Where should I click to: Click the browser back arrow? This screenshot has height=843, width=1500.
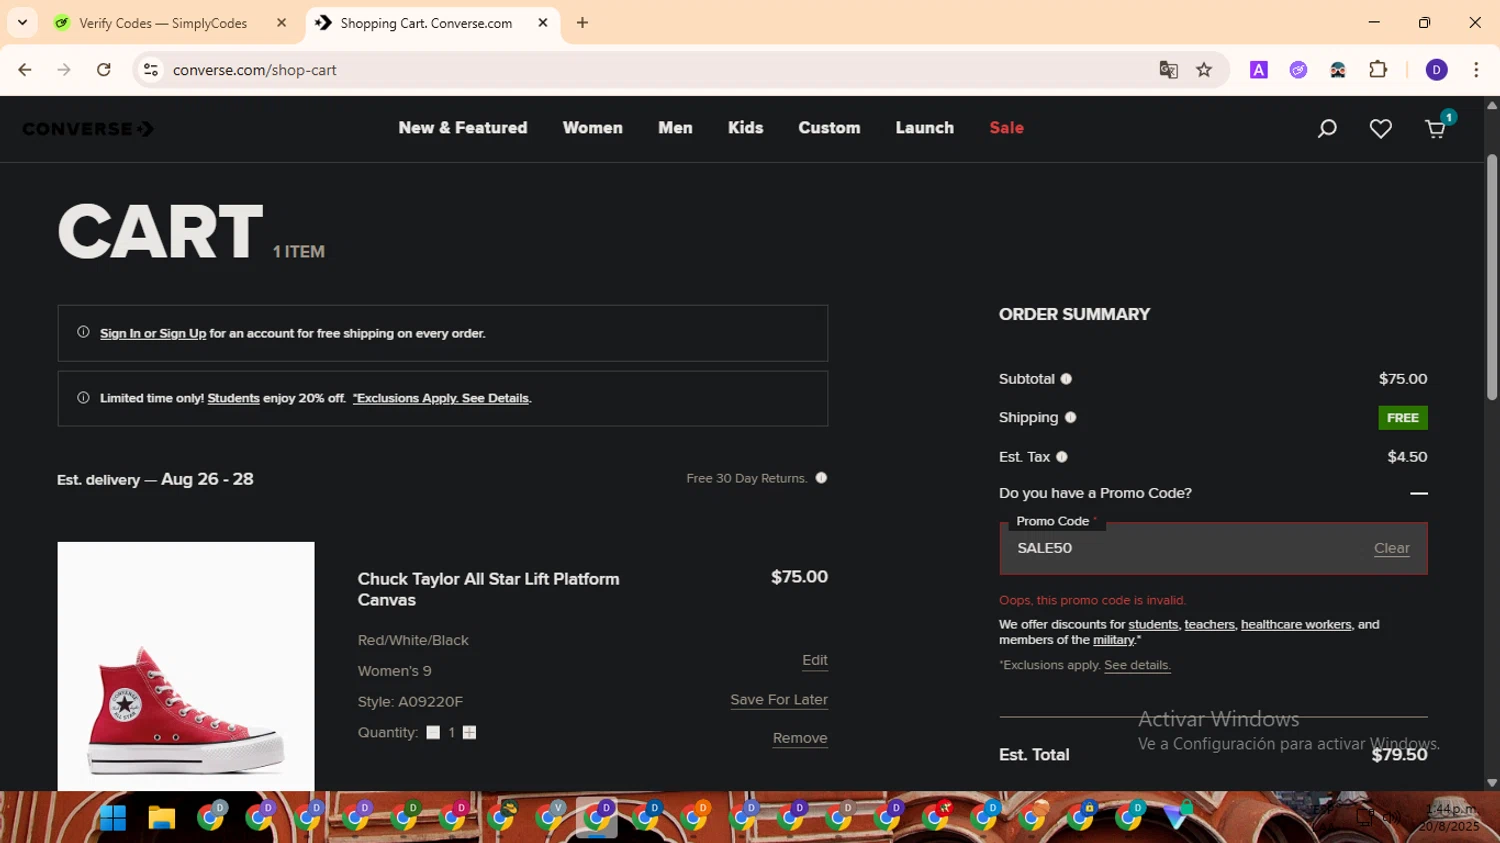25,70
